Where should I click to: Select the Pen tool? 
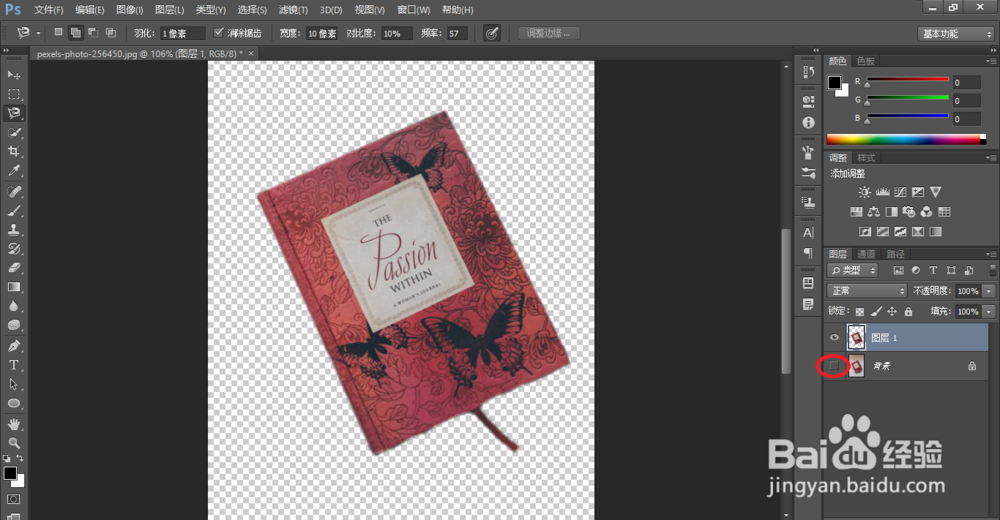(x=13, y=346)
